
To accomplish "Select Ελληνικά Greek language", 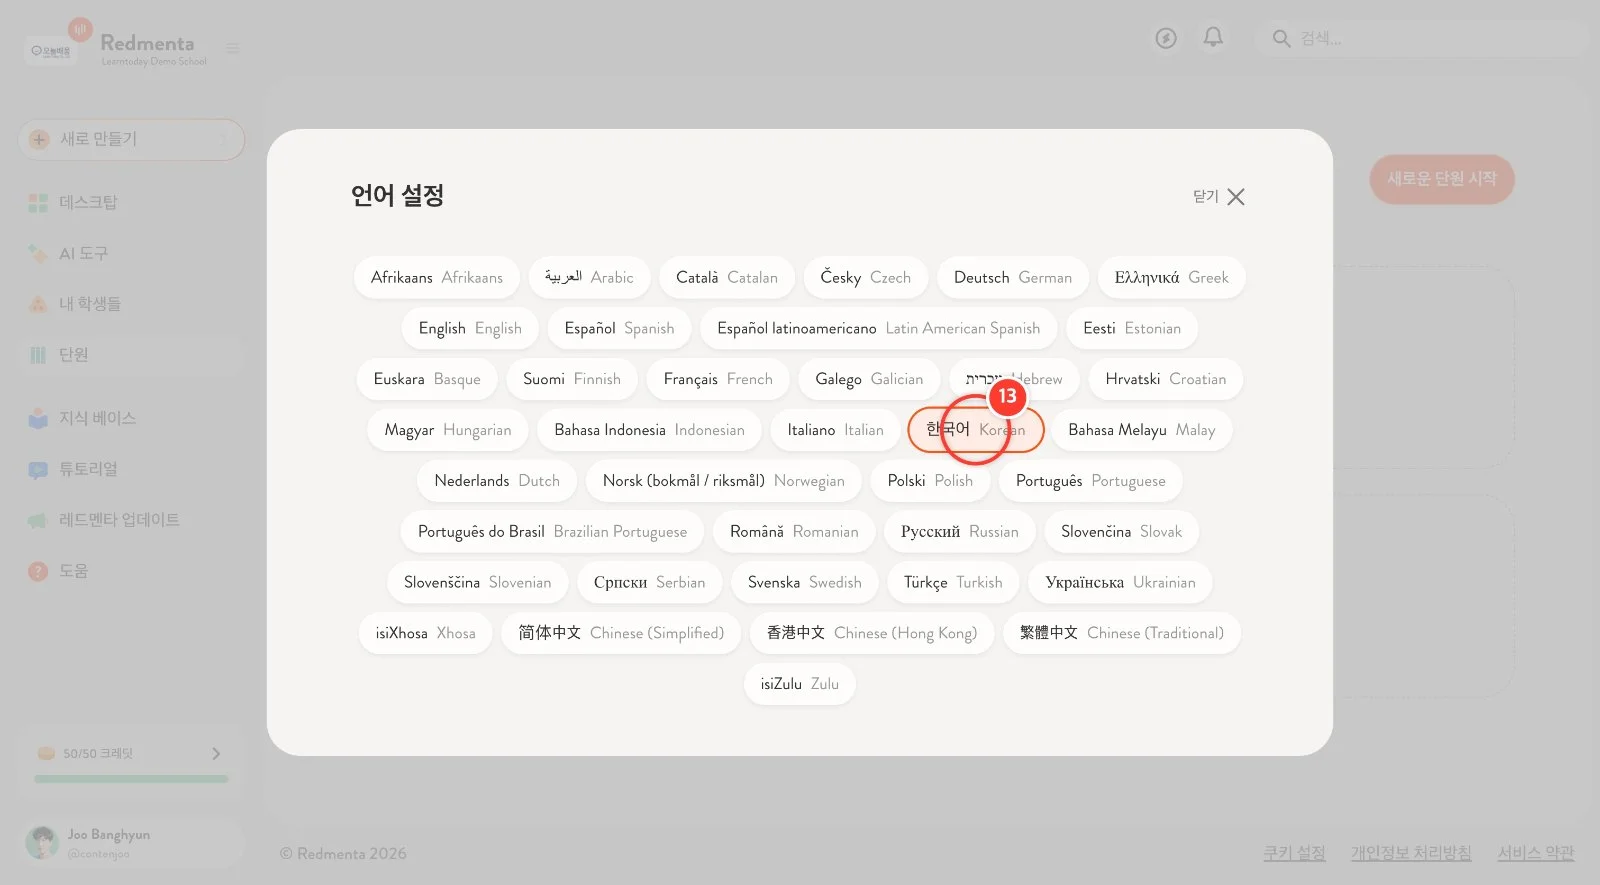I will 1171,277.
